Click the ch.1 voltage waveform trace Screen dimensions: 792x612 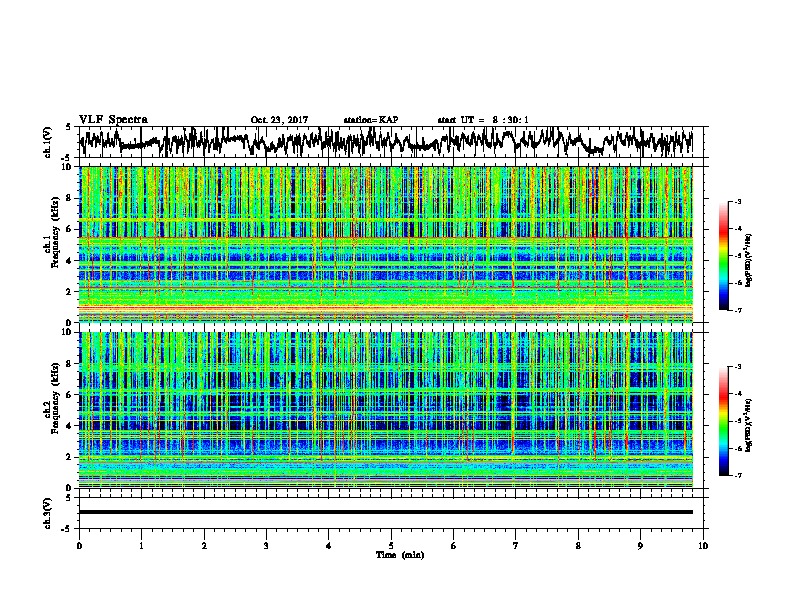click(386, 142)
